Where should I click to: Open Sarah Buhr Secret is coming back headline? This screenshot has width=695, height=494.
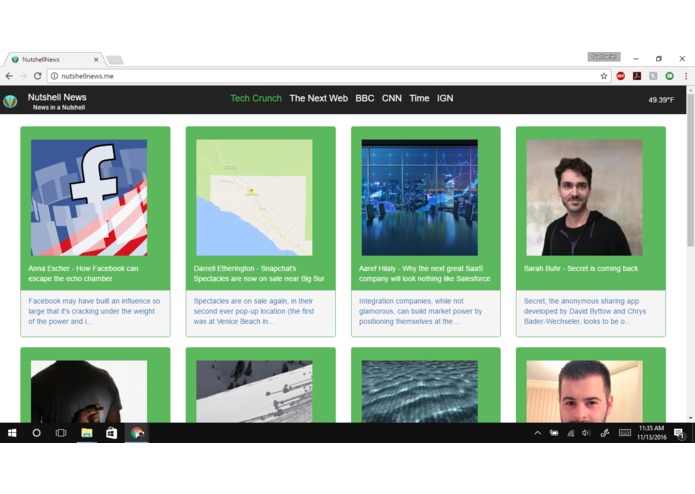(581, 268)
